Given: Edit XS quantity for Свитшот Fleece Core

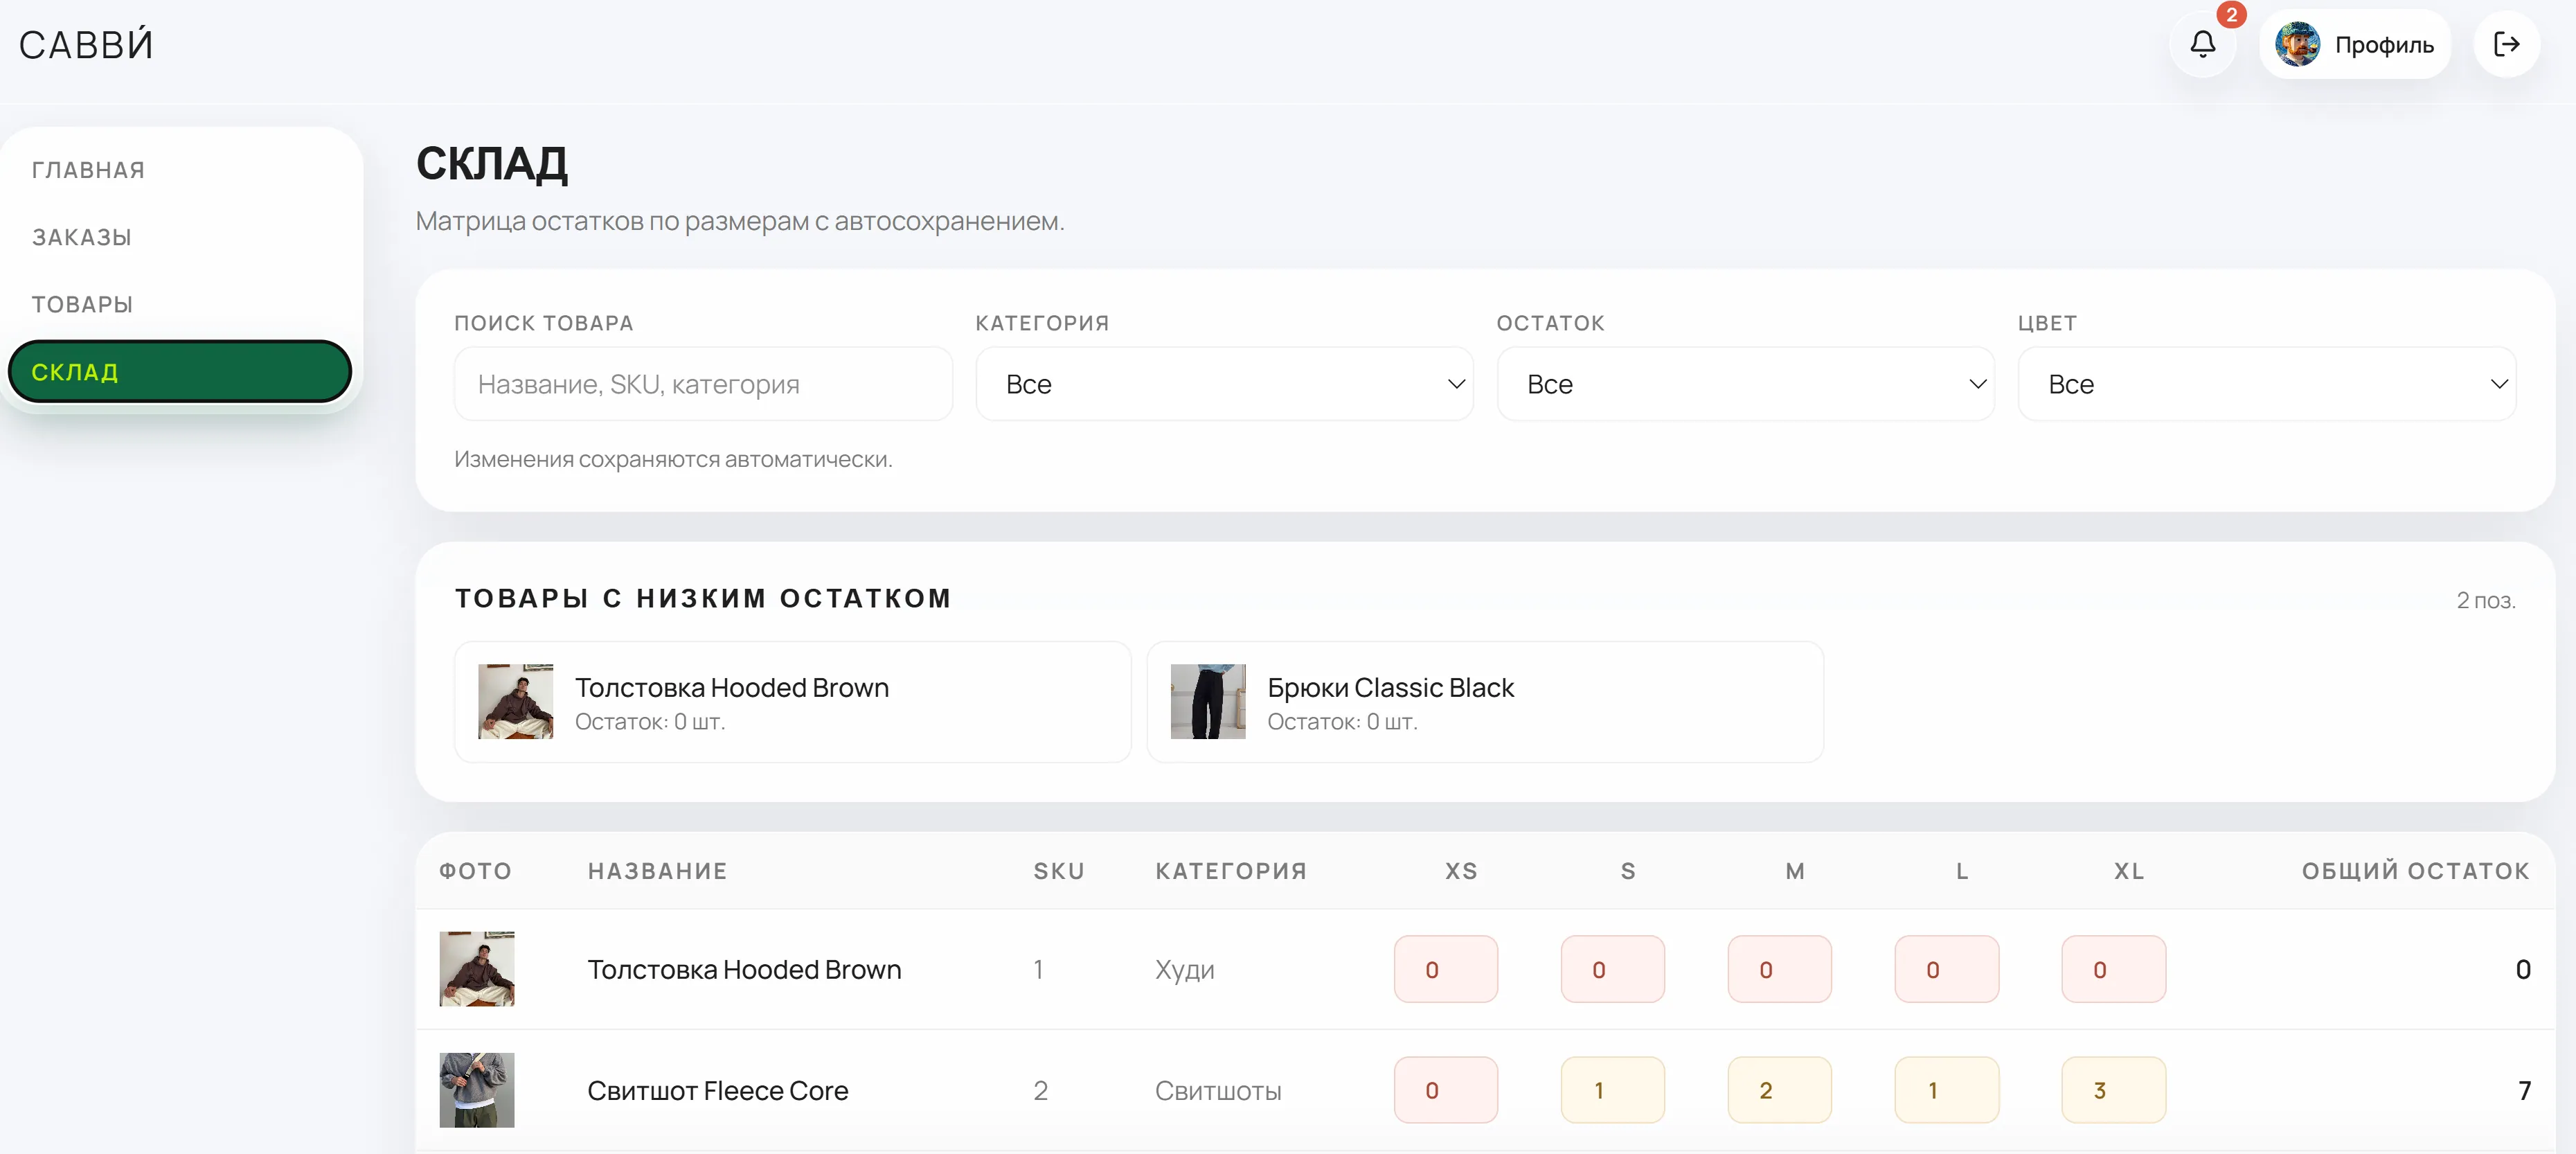Looking at the screenshot, I should click(x=1446, y=1090).
